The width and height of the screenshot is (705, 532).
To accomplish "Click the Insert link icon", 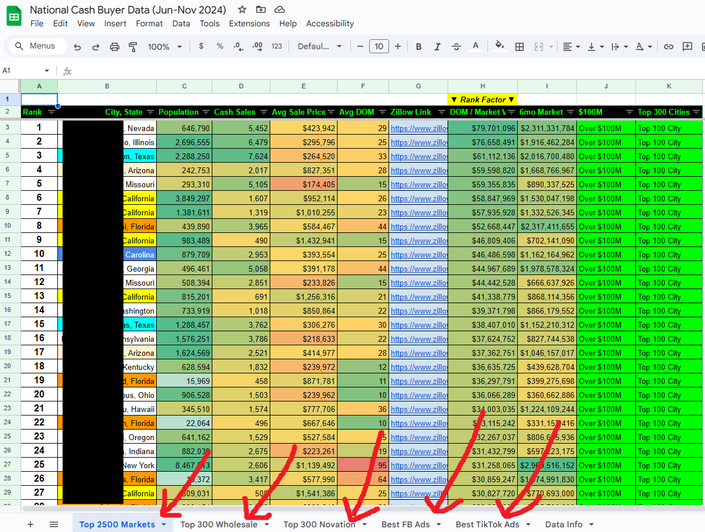I will click(x=668, y=47).
